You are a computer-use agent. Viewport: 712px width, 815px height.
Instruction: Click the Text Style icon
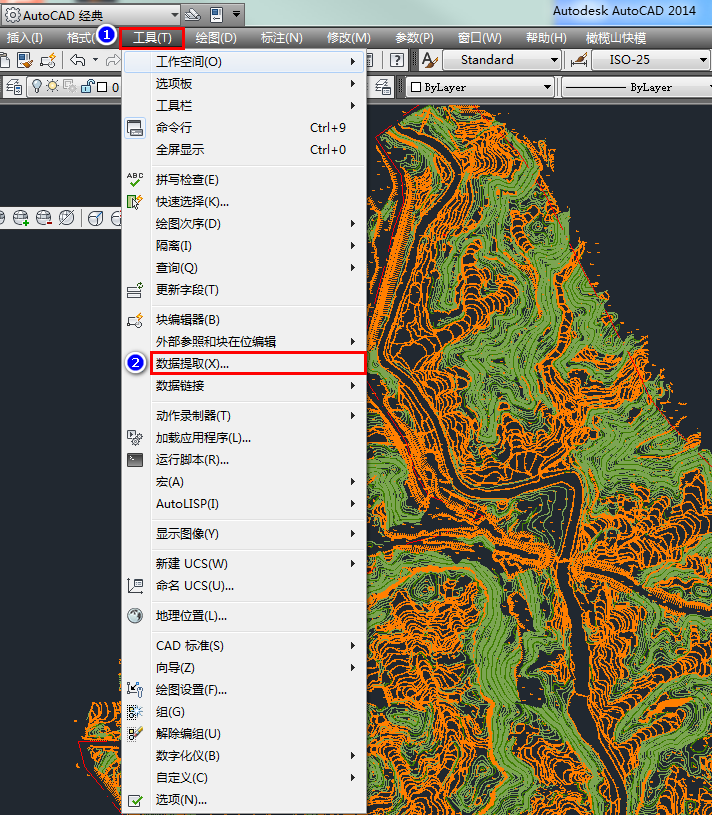(429, 60)
